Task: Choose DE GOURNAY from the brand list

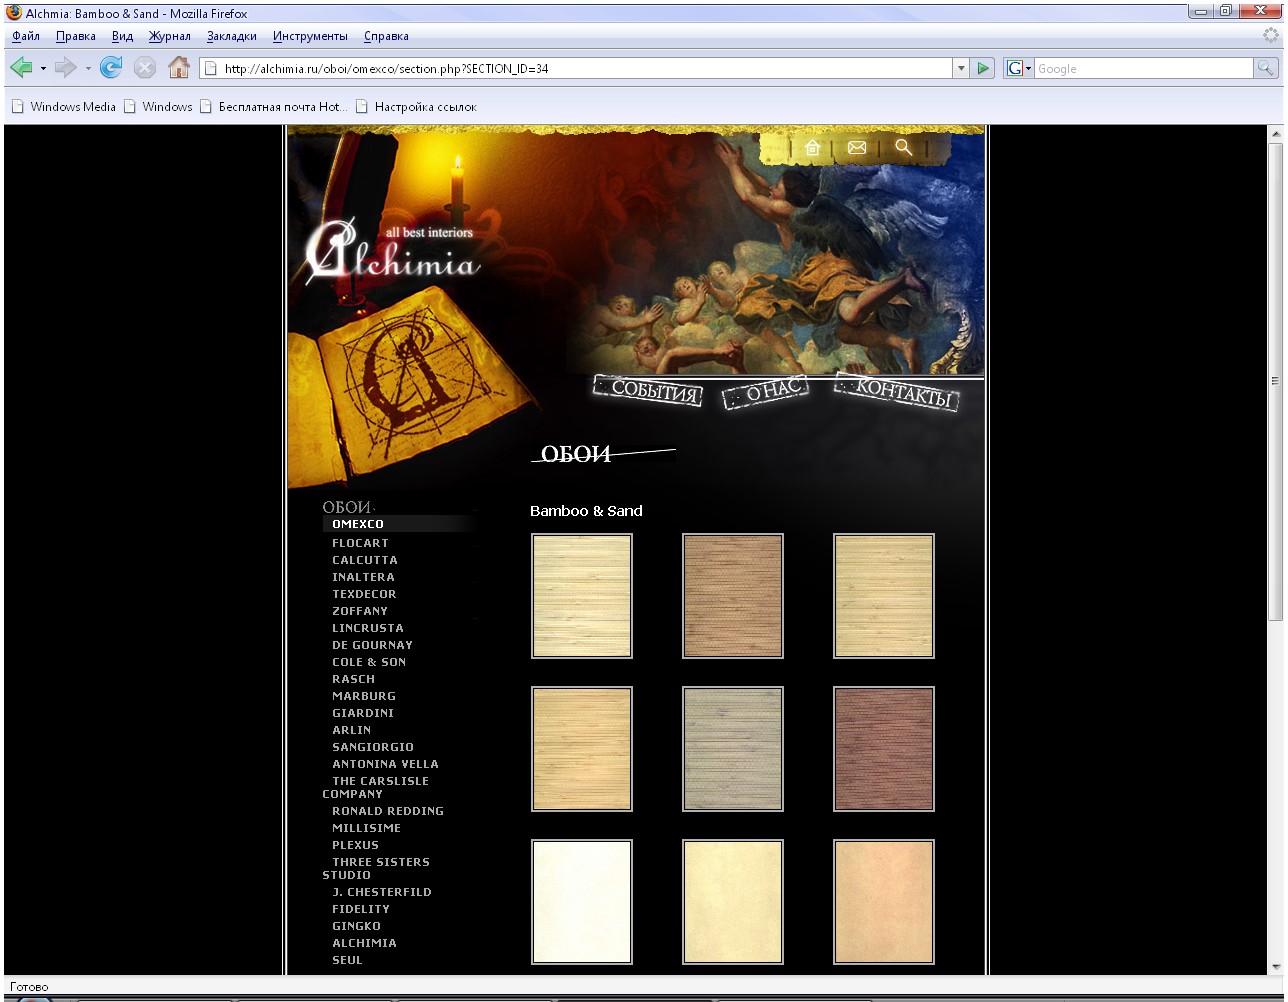Action: click(x=372, y=645)
